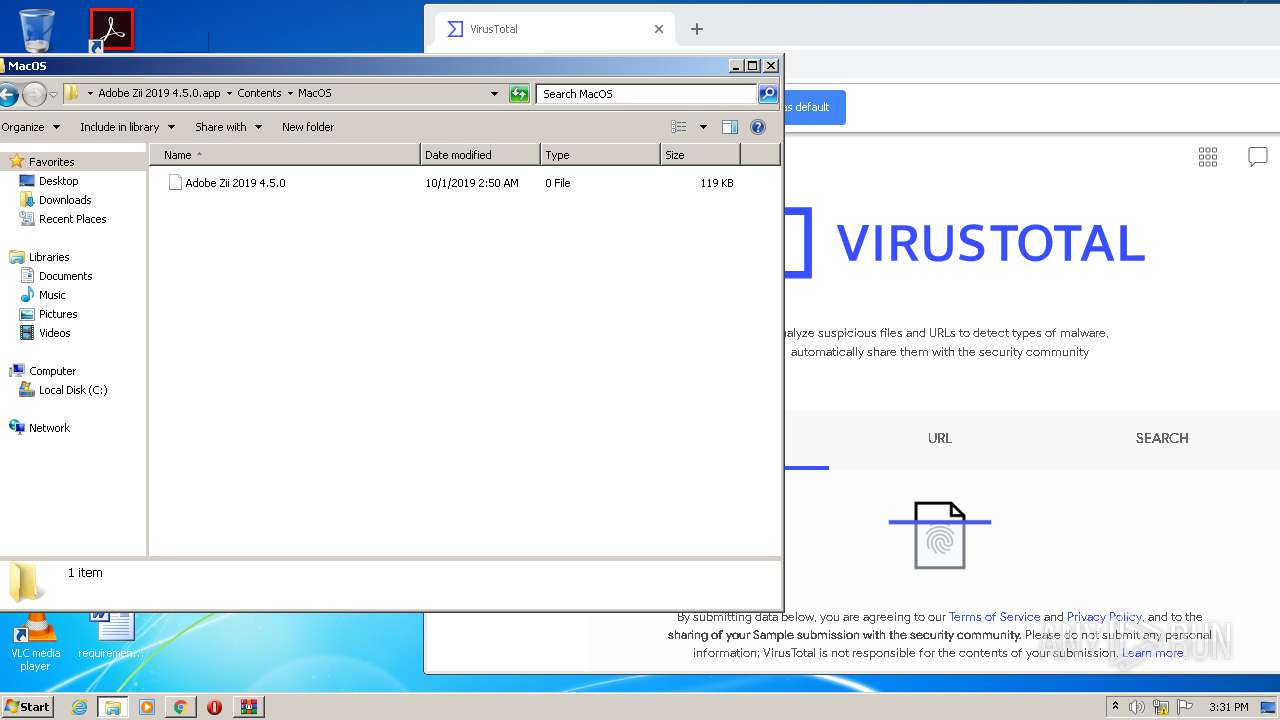Open VLC media player desktop icon
The width and height of the screenshot is (1280, 720).
click(x=35, y=642)
